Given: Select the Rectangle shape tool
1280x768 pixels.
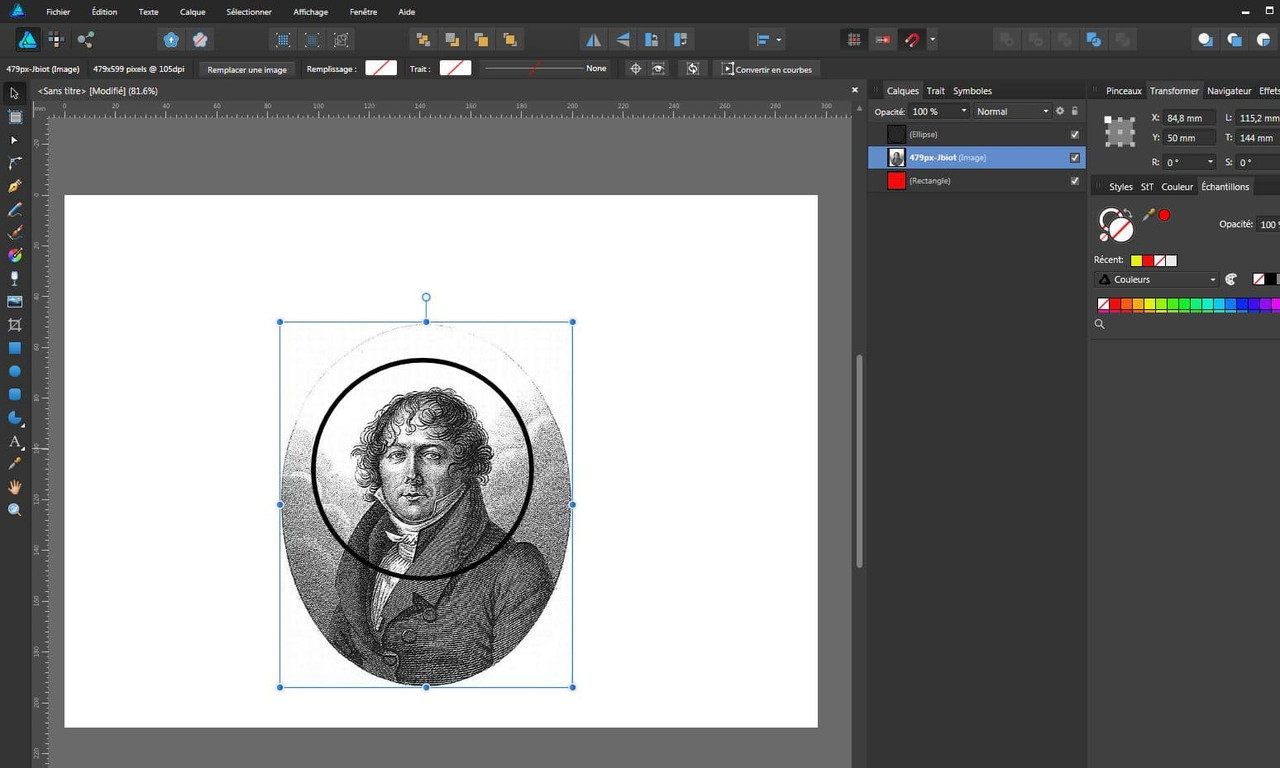Looking at the screenshot, I should click(x=15, y=348).
